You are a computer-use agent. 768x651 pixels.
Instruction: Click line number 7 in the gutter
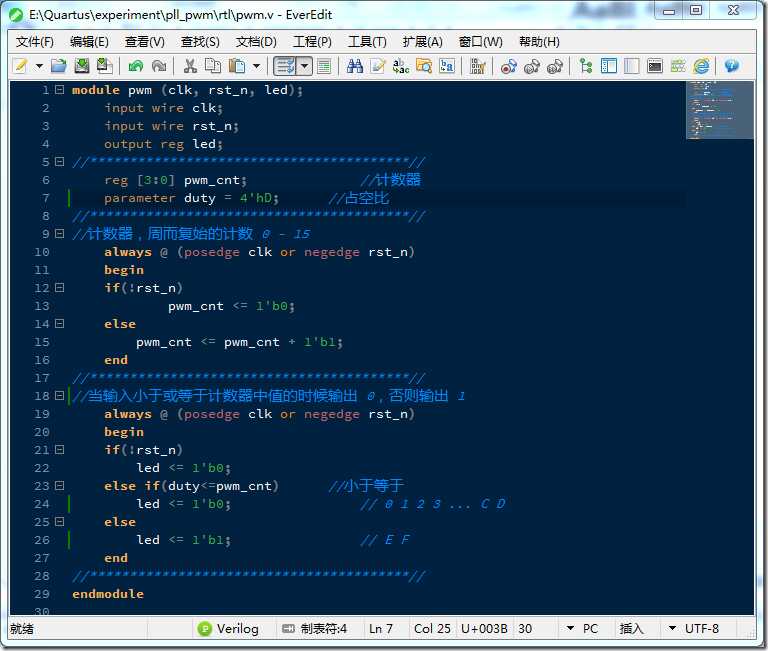(x=46, y=198)
